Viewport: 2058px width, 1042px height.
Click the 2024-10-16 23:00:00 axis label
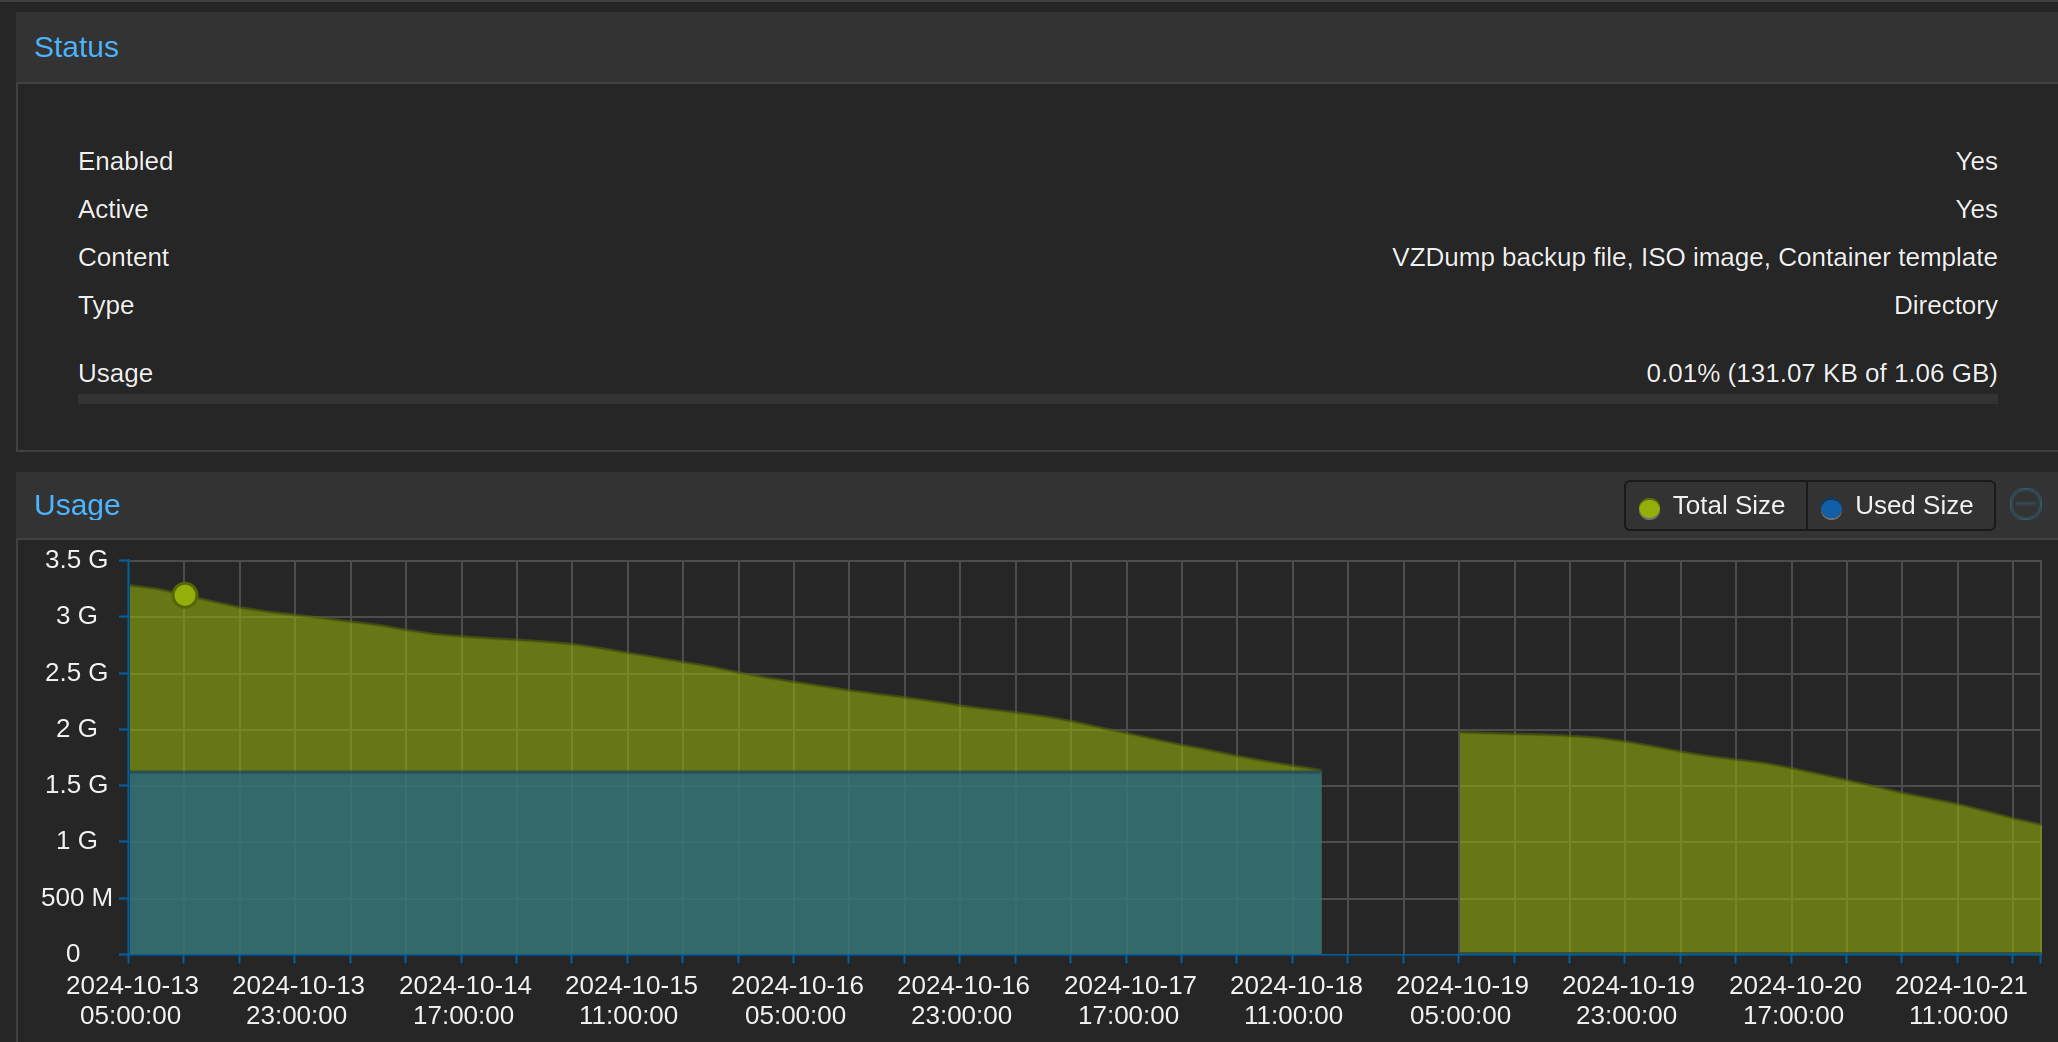click(963, 1000)
